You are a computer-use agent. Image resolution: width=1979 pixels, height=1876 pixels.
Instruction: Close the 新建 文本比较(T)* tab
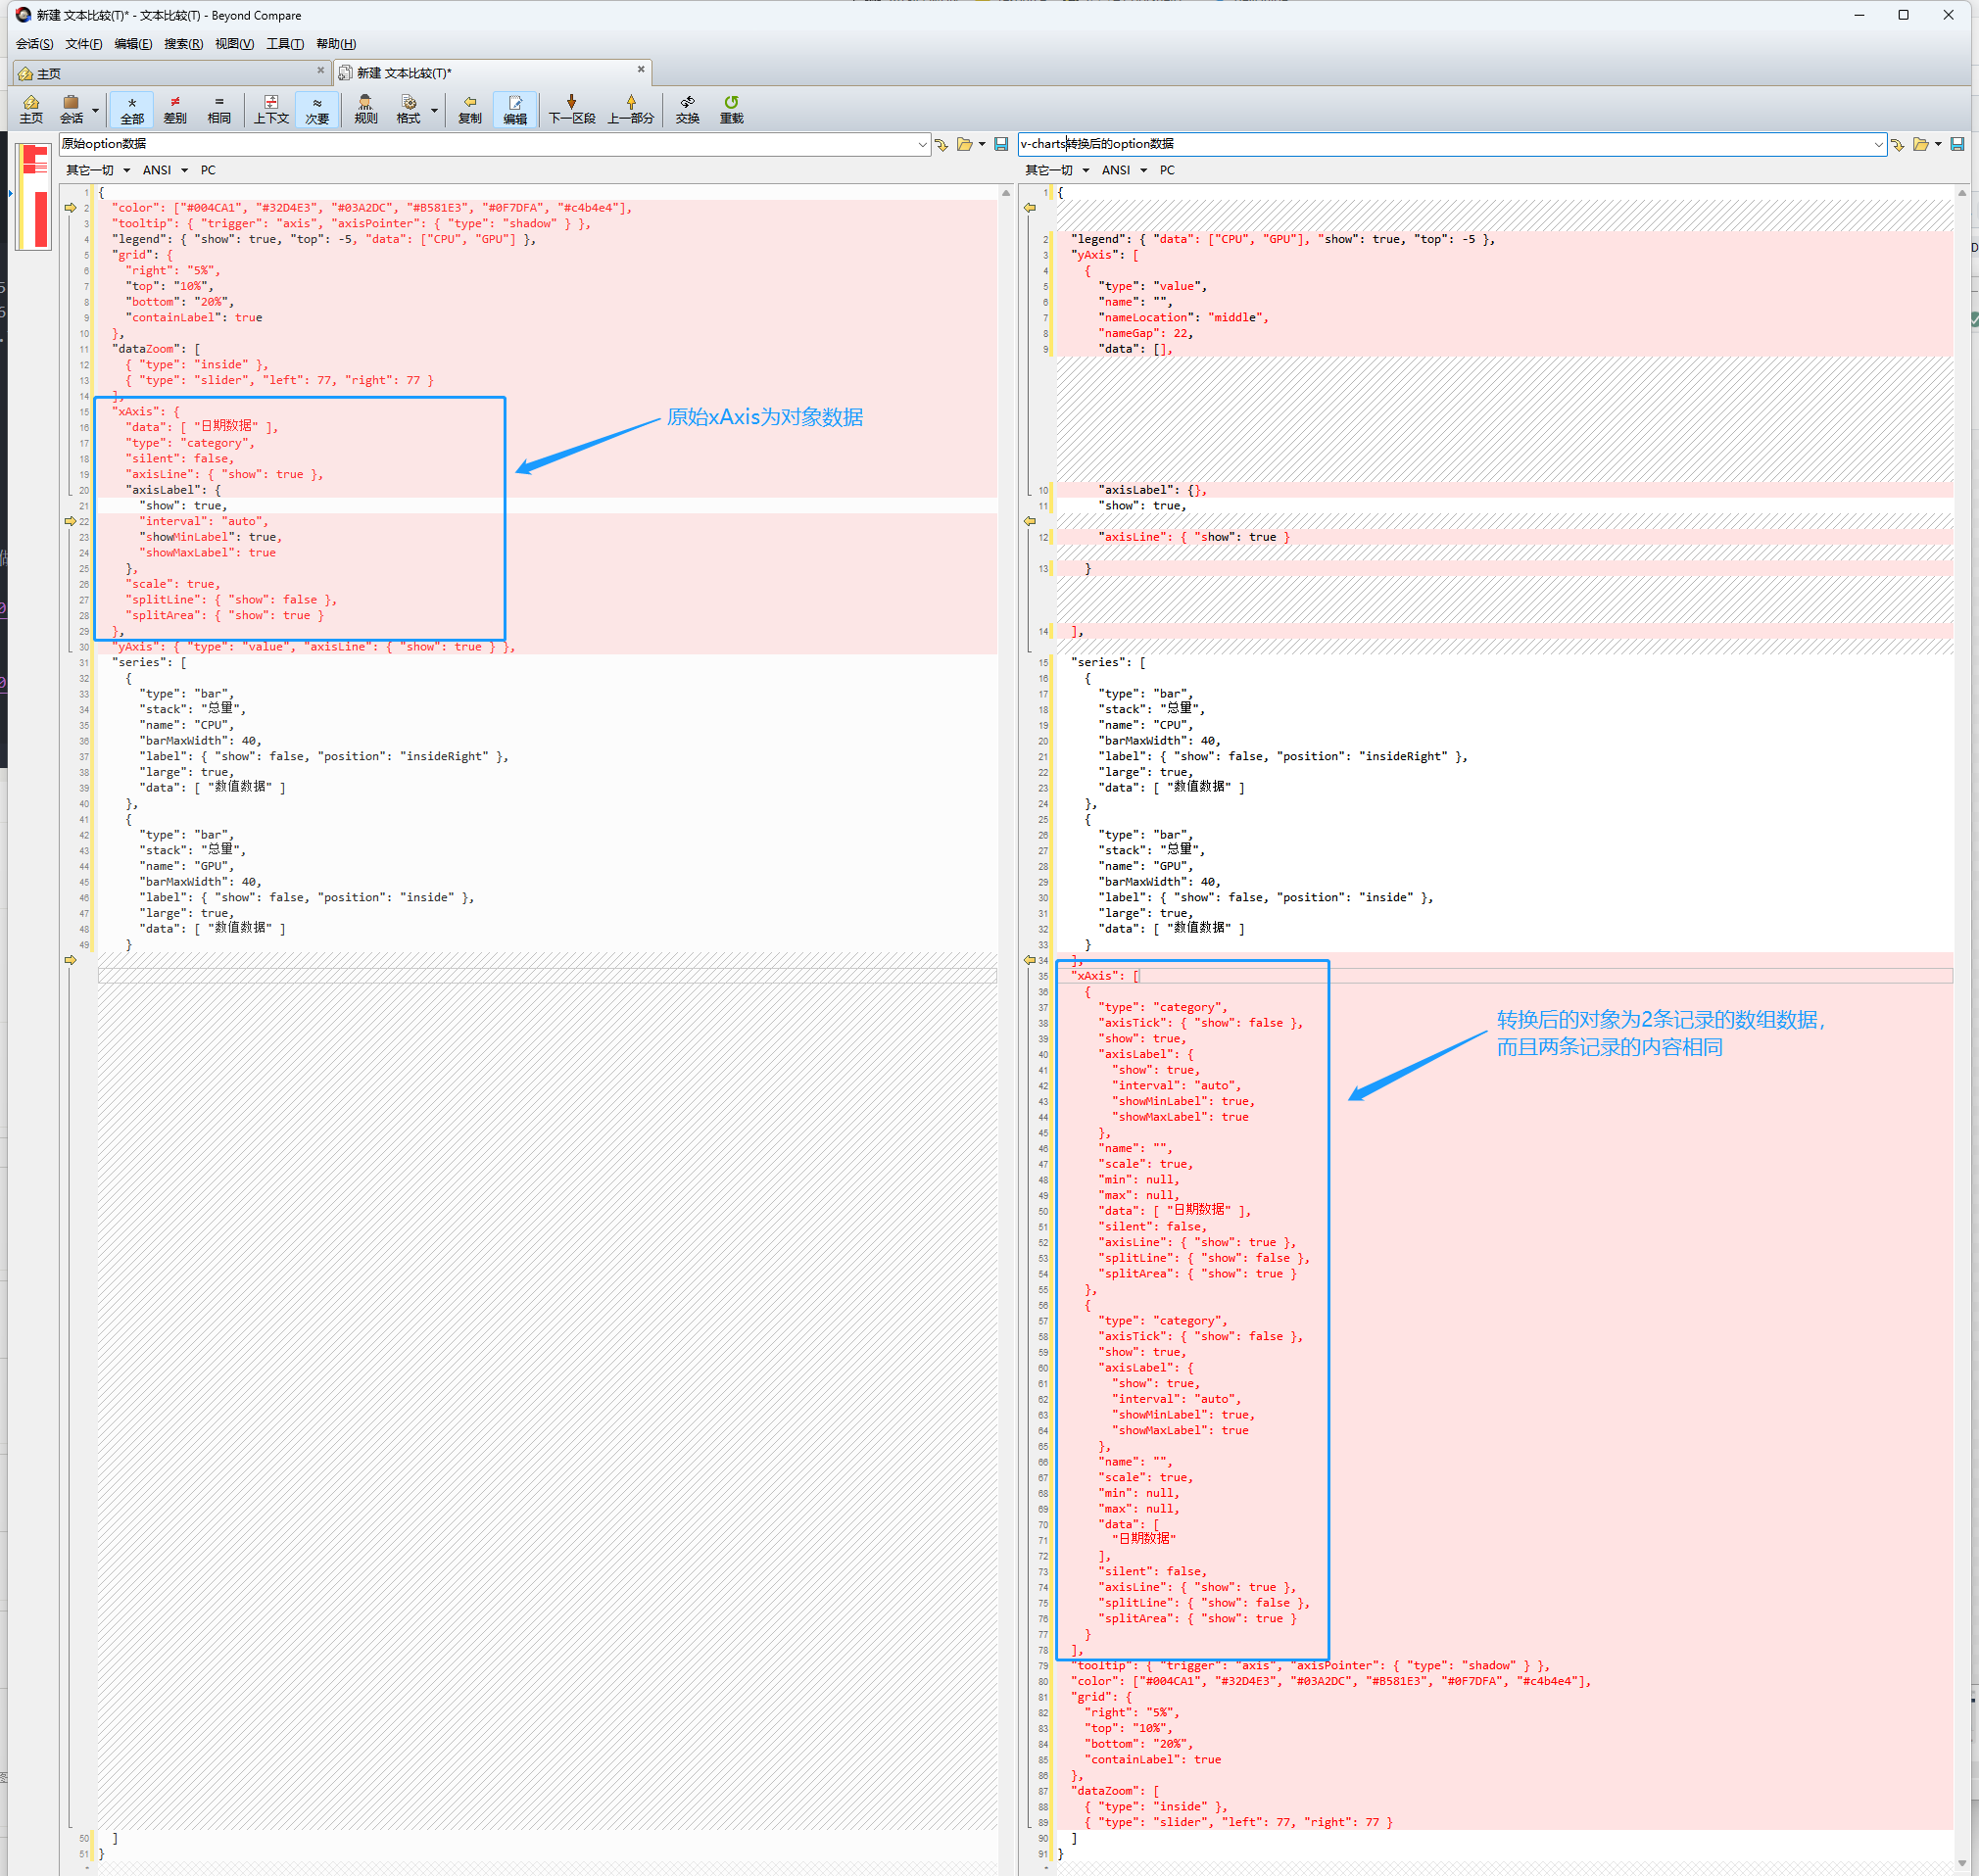pos(641,70)
